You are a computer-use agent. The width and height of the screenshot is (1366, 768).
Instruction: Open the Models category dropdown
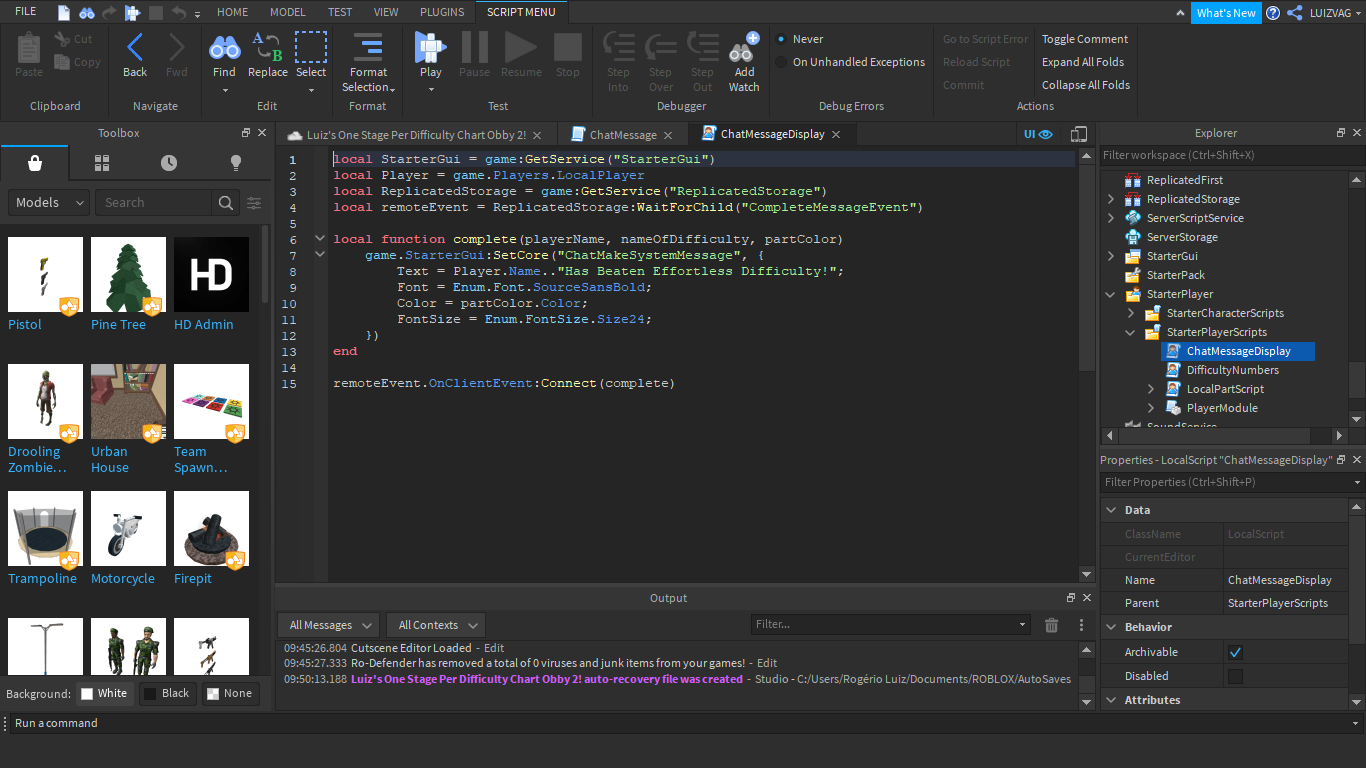click(x=49, y=202)
